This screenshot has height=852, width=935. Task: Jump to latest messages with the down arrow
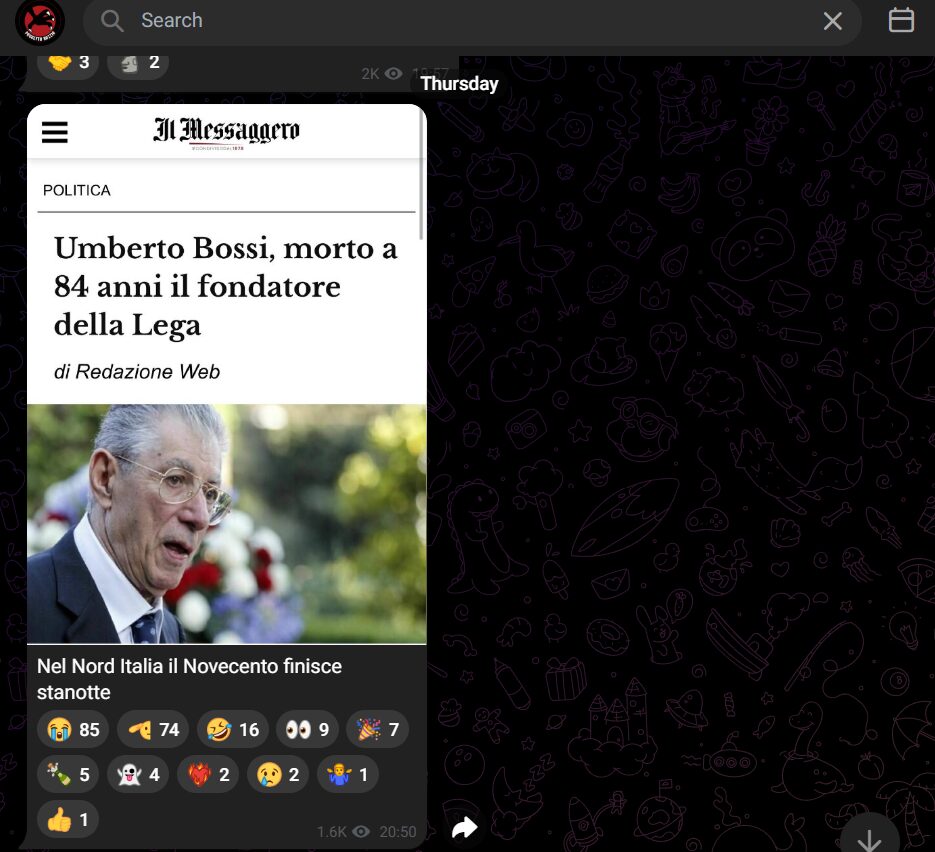click(868, 838)
